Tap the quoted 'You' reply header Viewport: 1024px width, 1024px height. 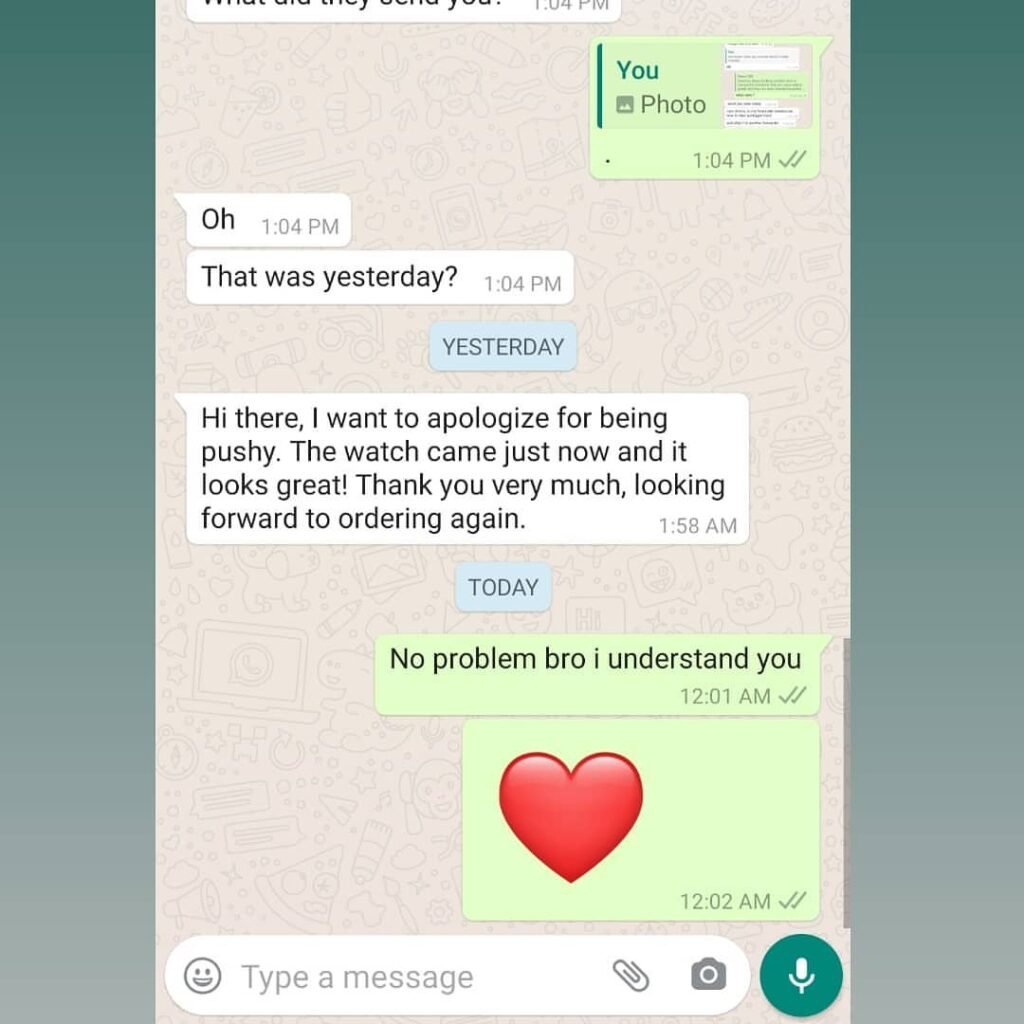pos(637,70)
